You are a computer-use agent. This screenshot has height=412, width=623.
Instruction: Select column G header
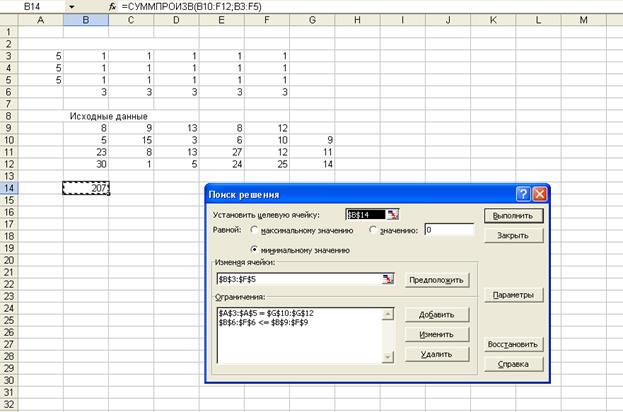coord(312,20)
